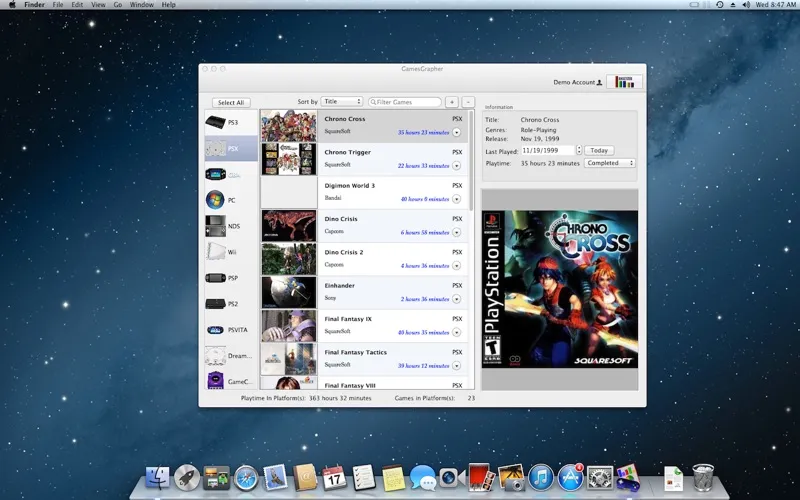Expand options arrow for Chrono Cross

(x=457, y=132)
